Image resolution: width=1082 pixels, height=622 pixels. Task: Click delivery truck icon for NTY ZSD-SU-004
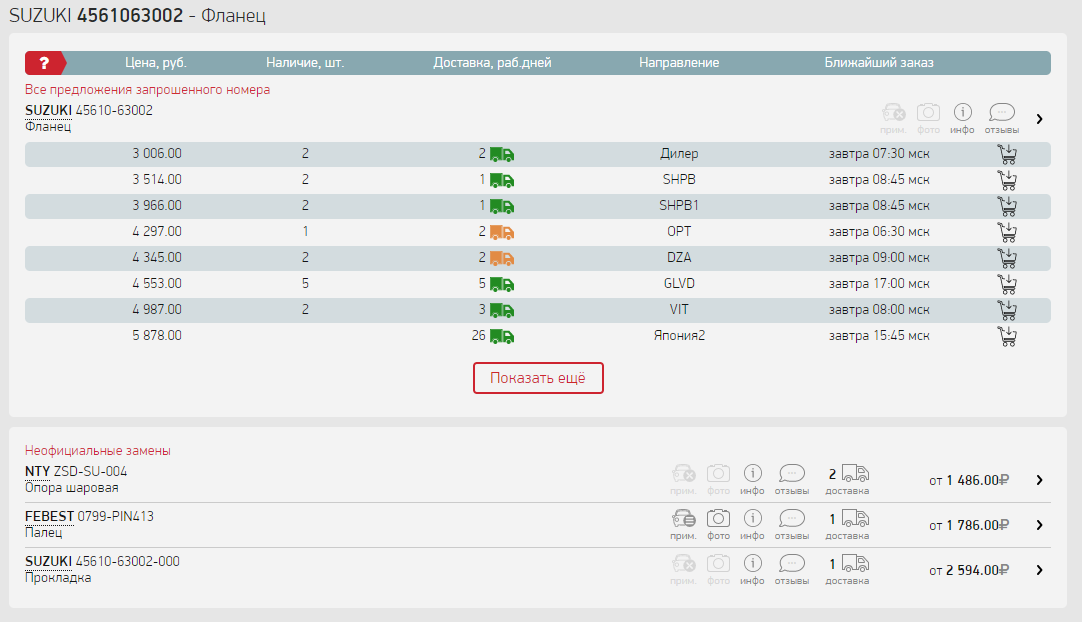pyautogui.click(x=855, y=474)
